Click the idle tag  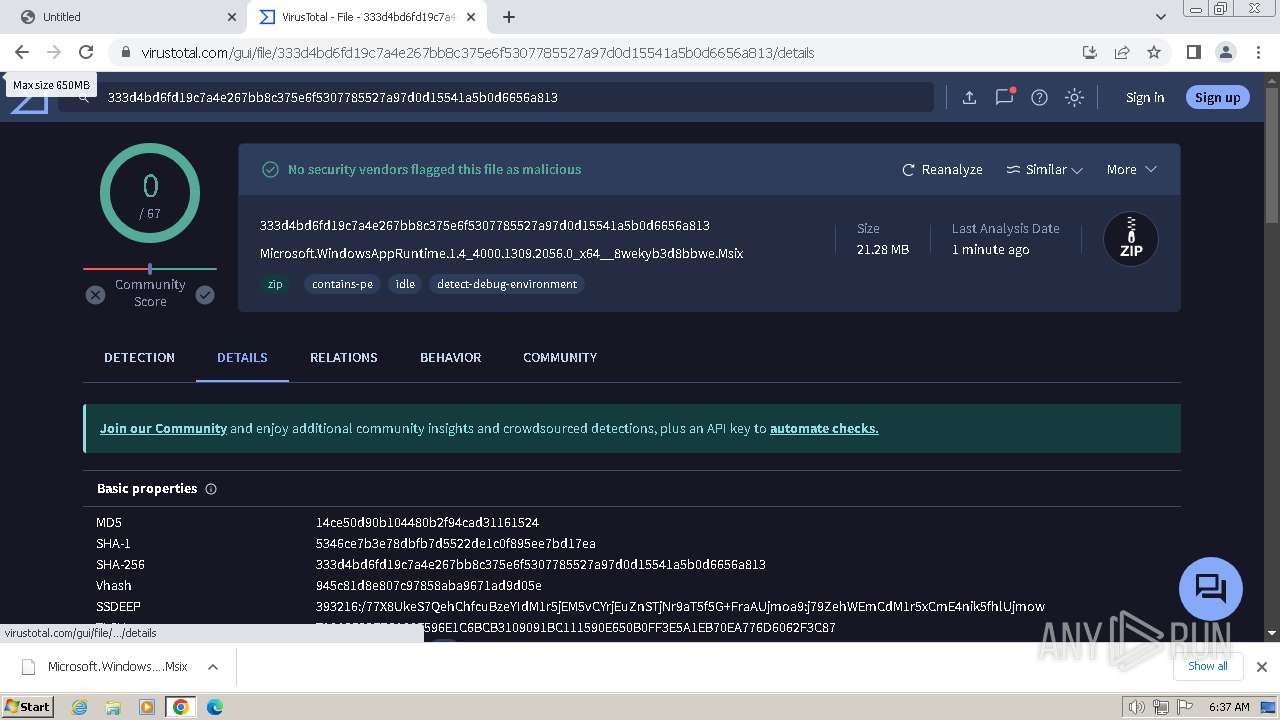(x=405, y=284)
